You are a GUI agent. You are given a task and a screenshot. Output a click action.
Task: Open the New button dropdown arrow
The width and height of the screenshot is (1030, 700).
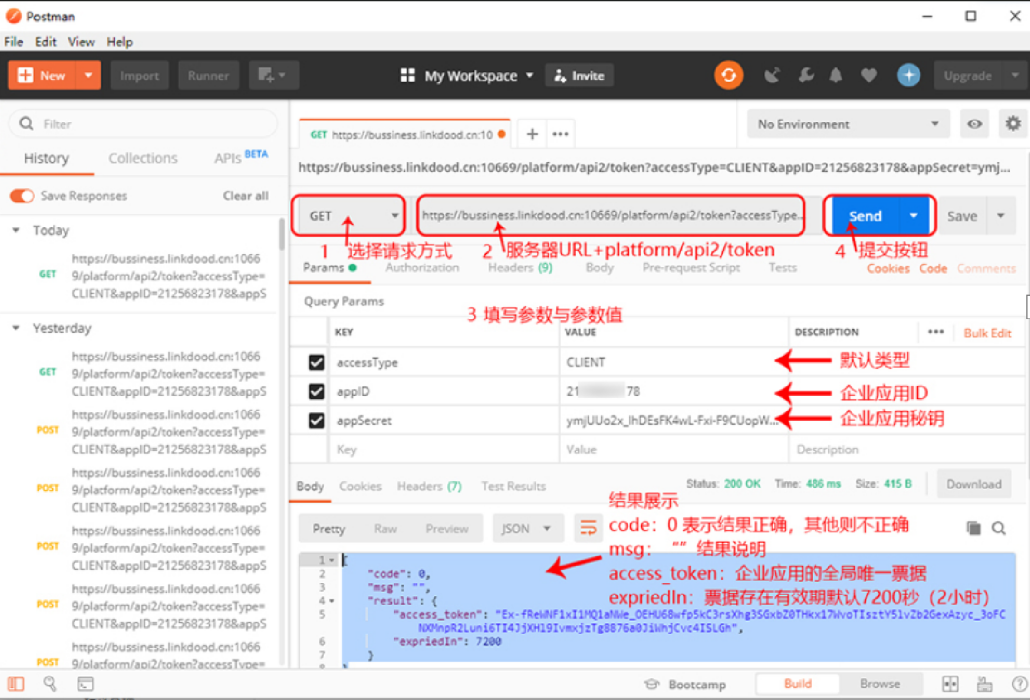coord(88,76)
